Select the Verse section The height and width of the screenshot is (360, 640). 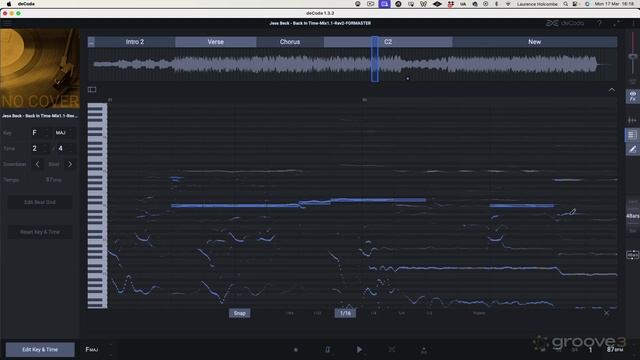tap(216, 42)
